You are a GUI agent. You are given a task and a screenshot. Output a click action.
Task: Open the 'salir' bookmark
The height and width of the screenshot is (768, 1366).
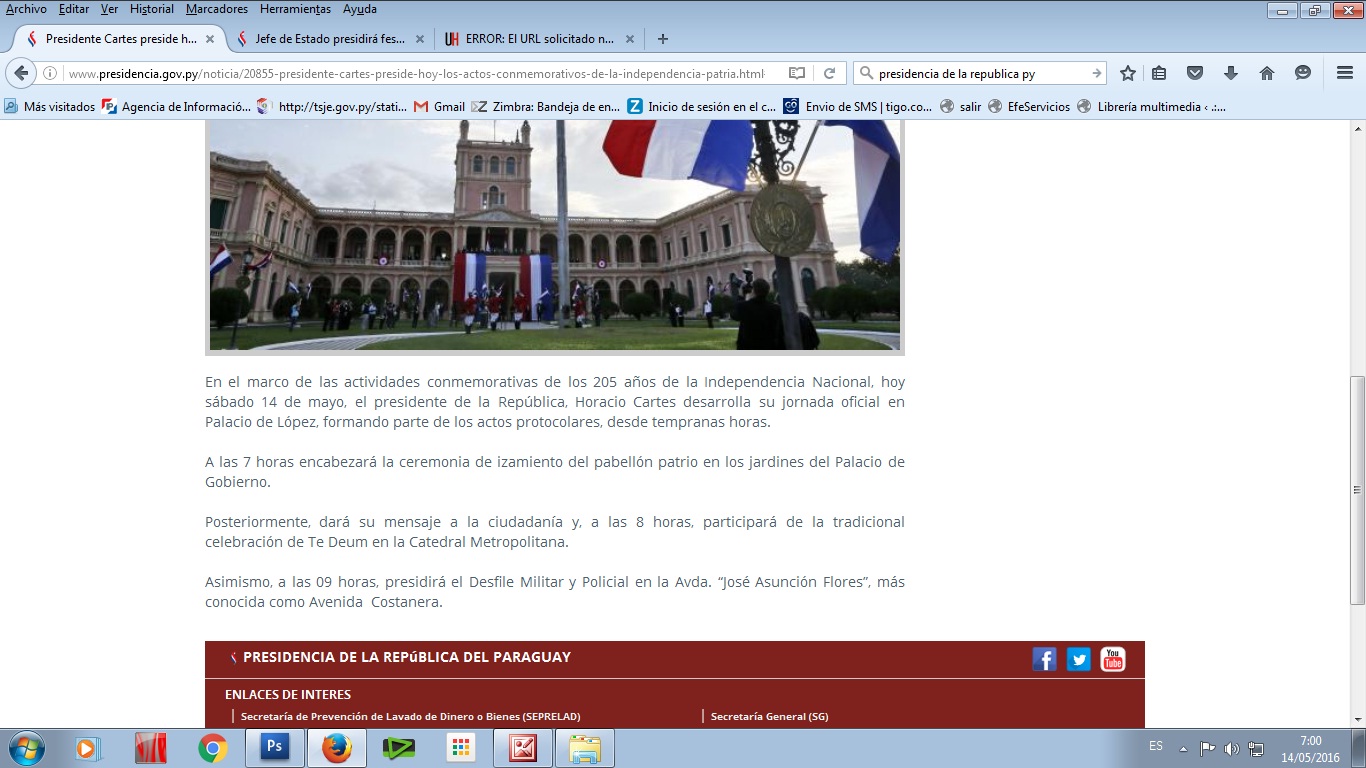coord(961,106)
